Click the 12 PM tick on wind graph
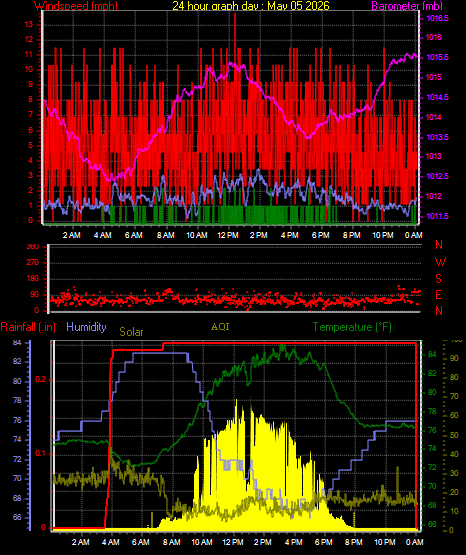Viewport: 466px width, 555px height. 228,235
